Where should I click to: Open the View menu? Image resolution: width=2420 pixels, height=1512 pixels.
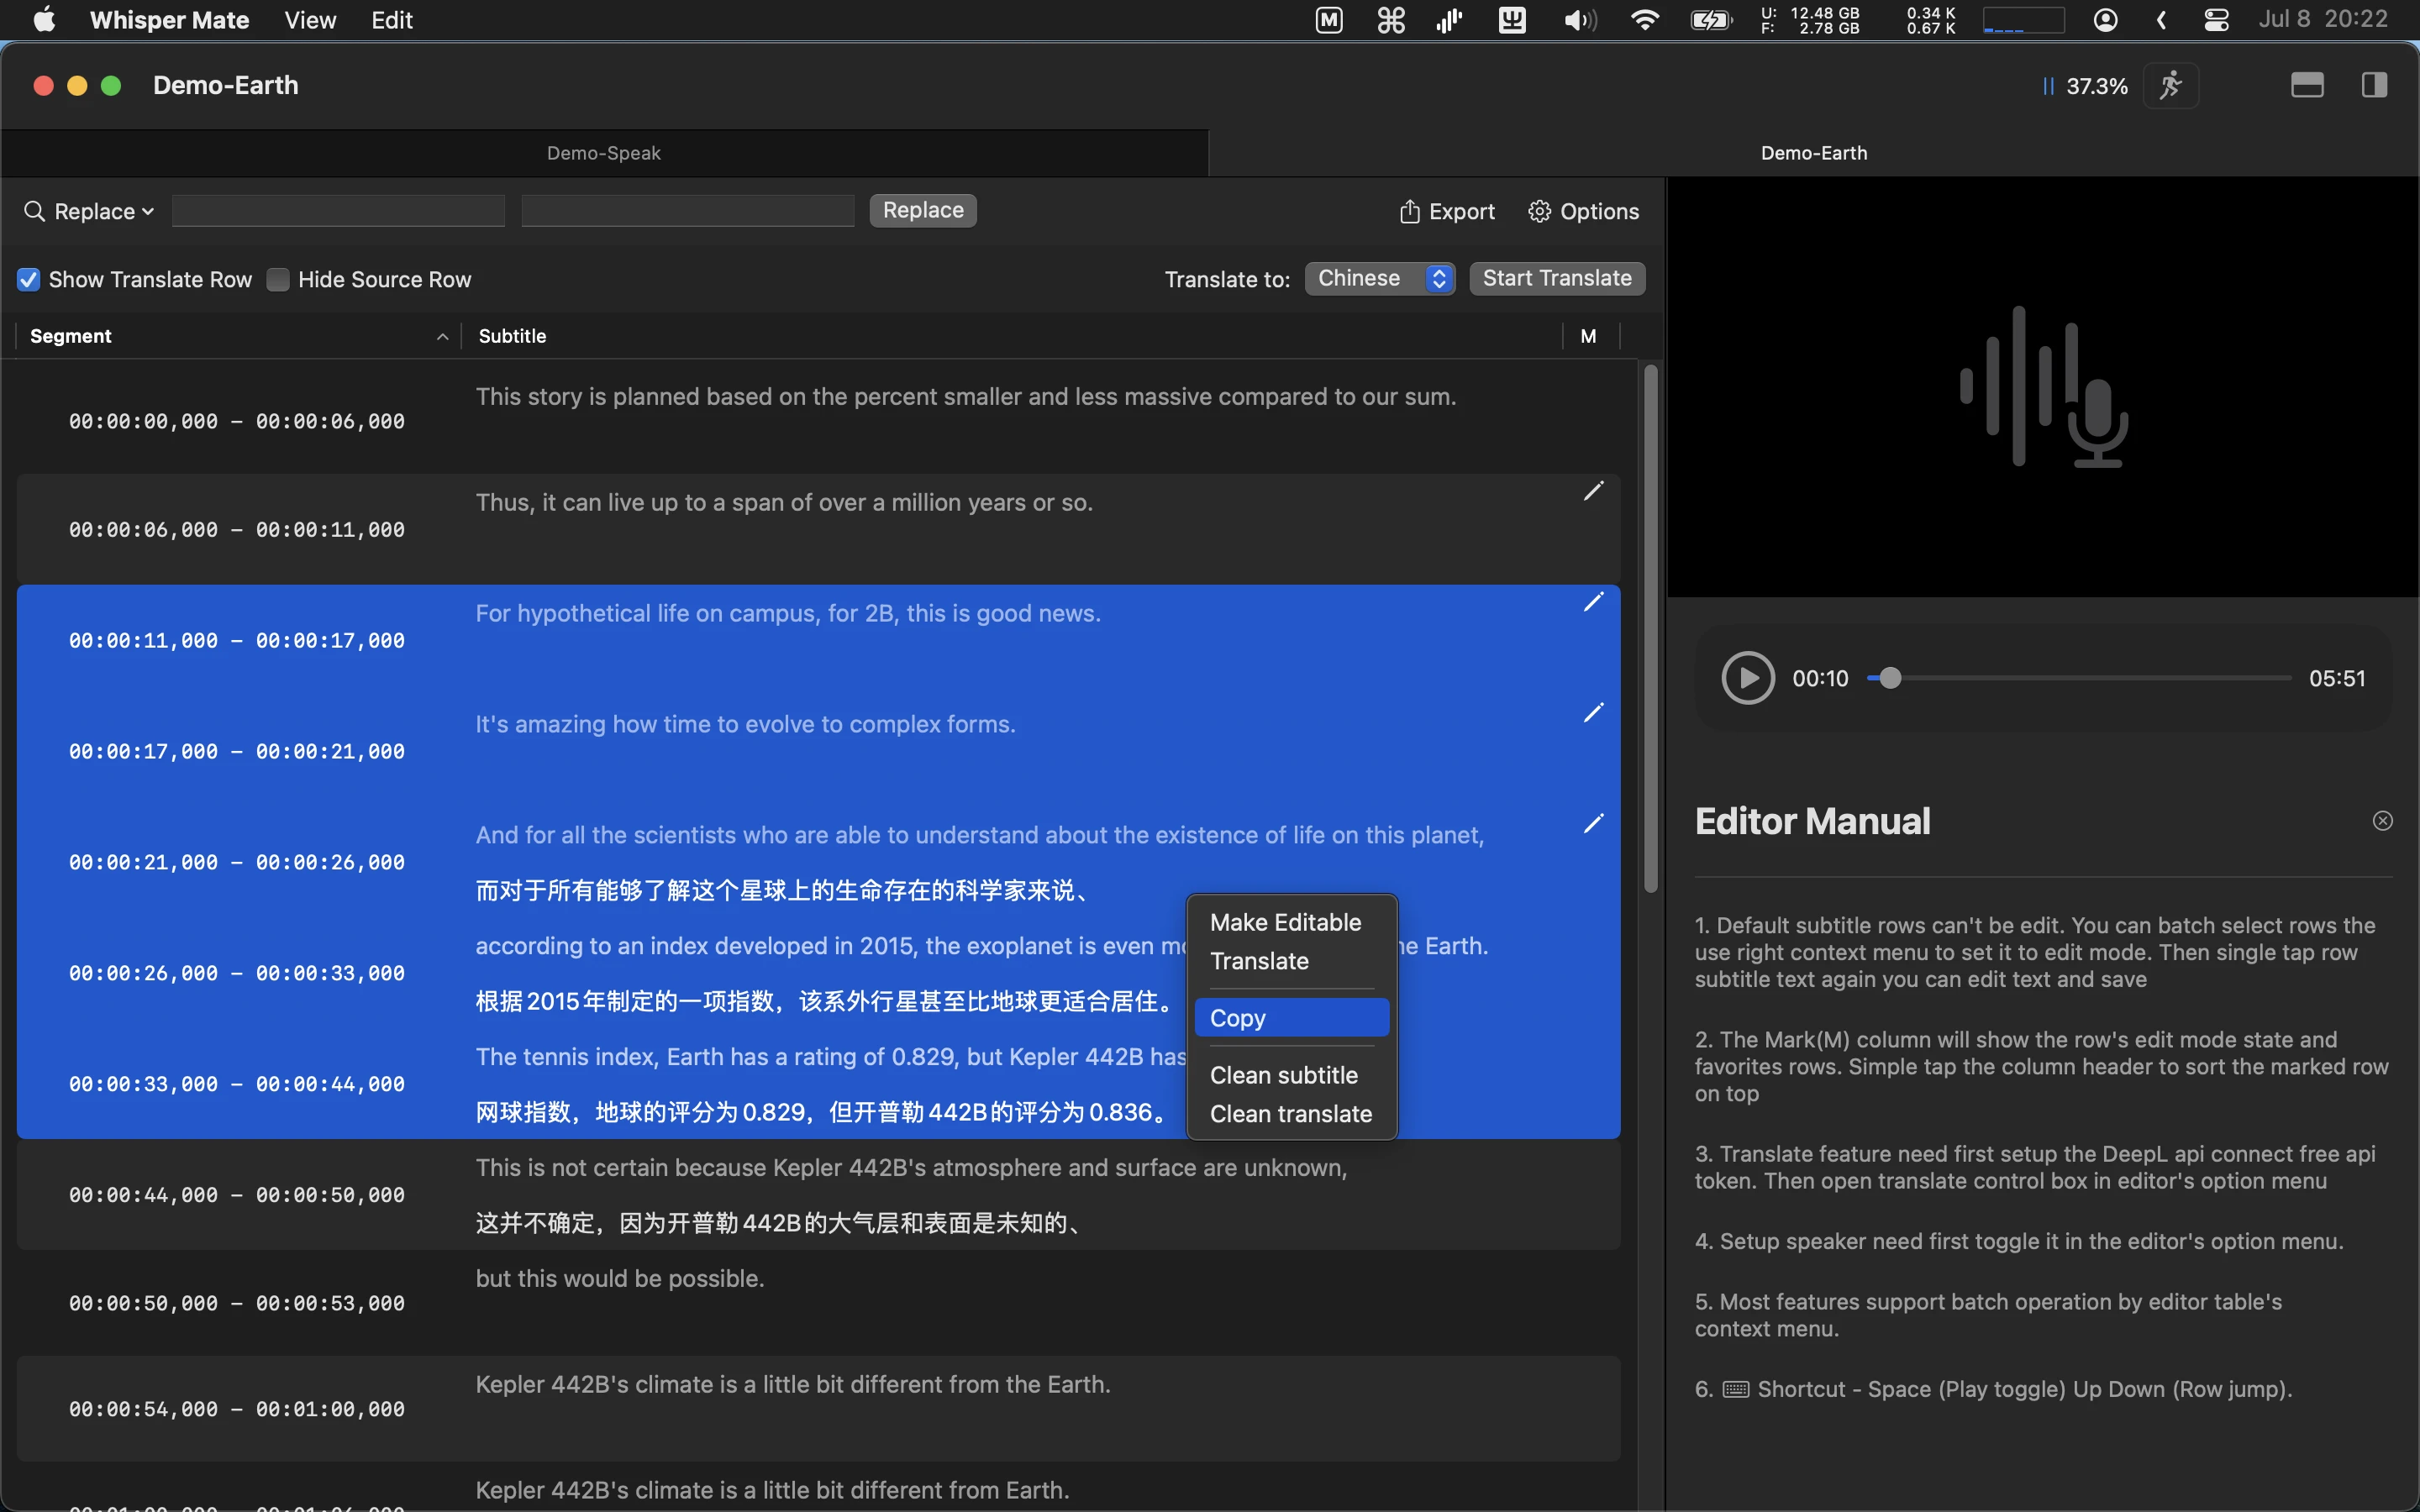(310, 20)
